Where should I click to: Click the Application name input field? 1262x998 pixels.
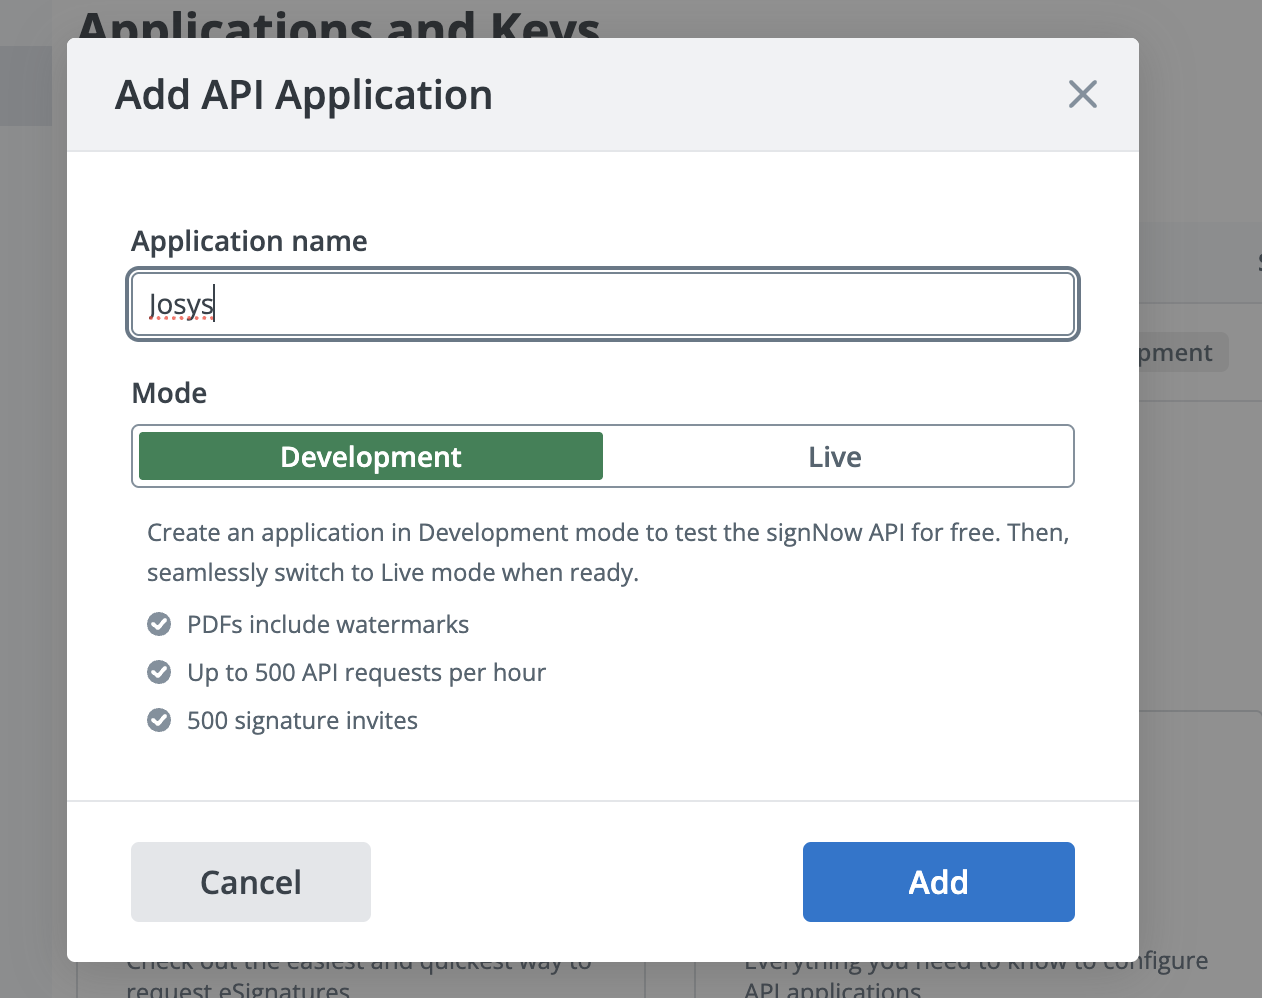640,304
